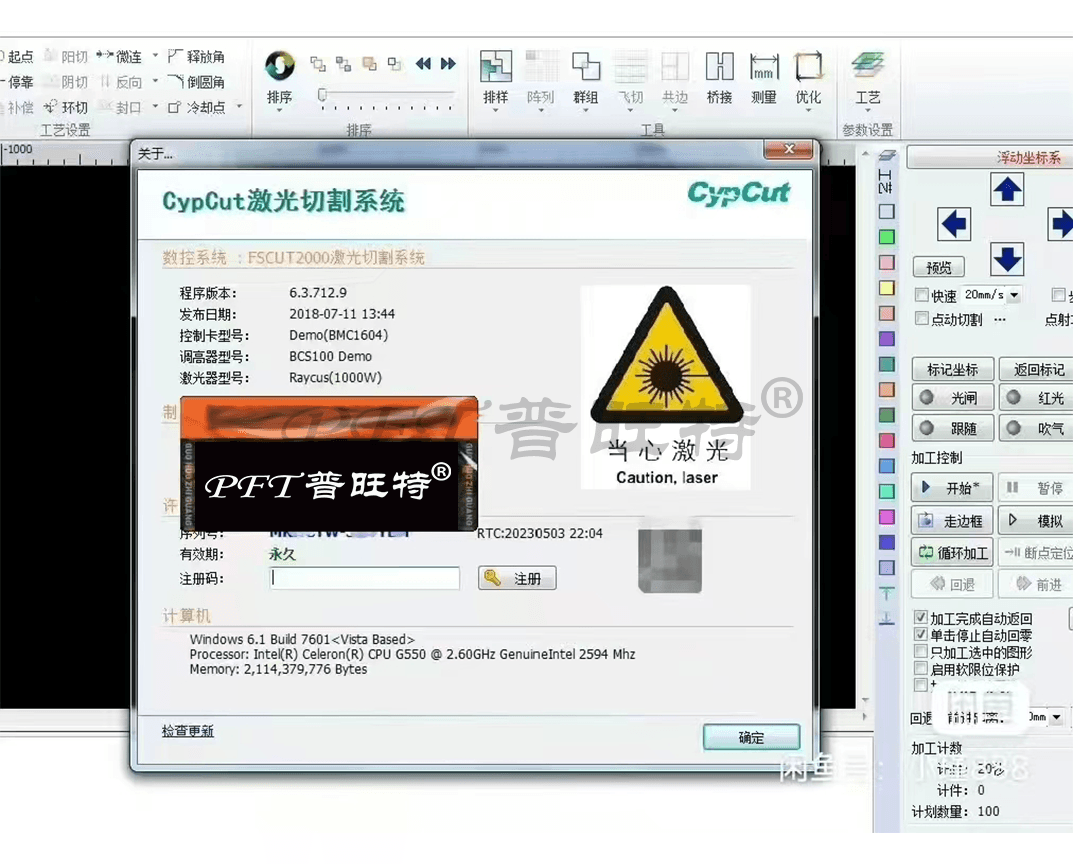Viewport: 1073px width, 864px height.
Task: Toggle 红光 red light button
Action: (x=1036, y=398)
